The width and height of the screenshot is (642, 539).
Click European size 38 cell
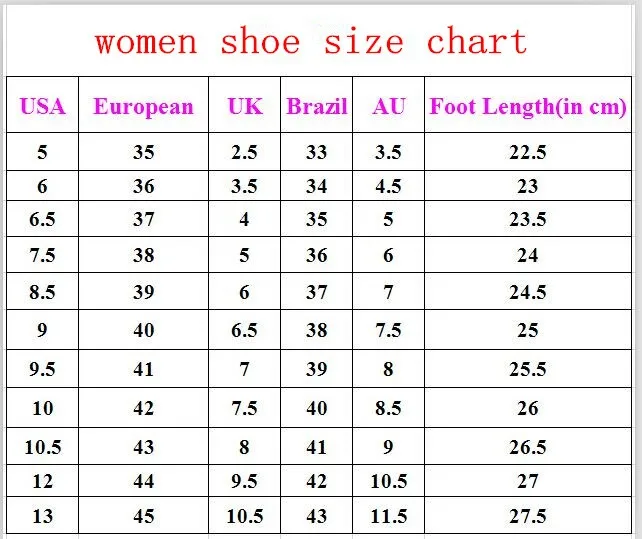[x=143, y=255]
